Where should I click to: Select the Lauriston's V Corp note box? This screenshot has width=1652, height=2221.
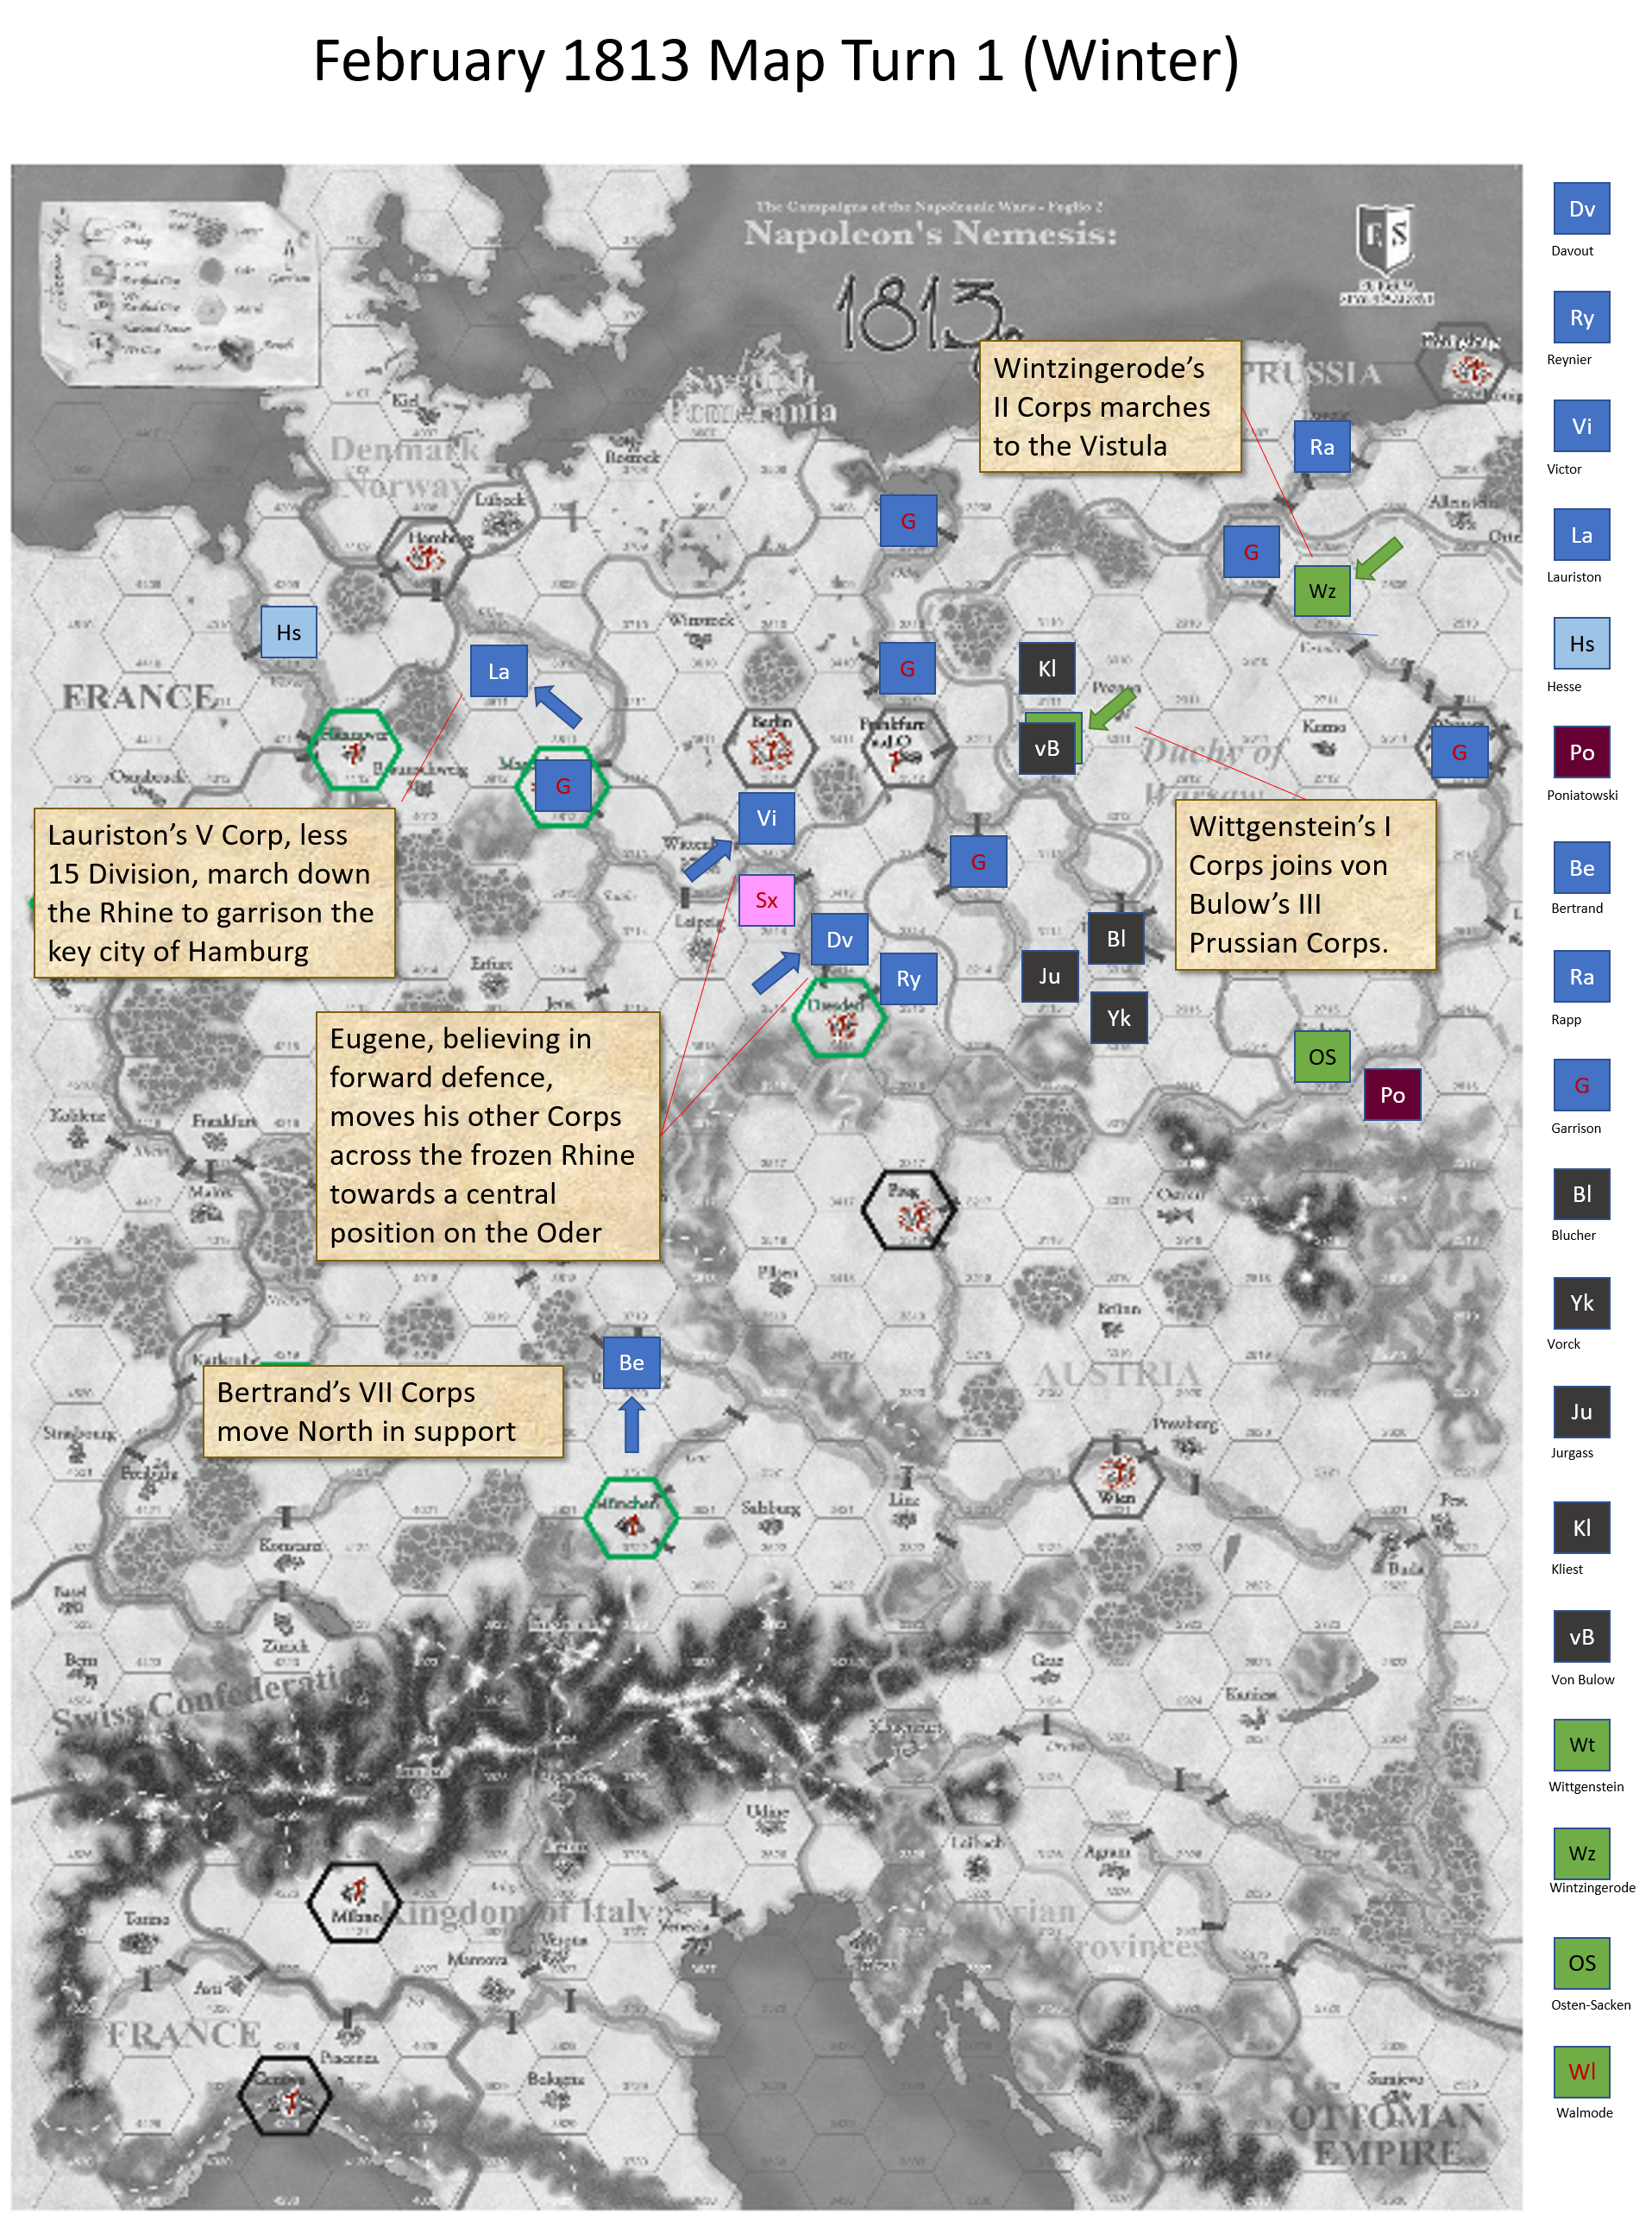[214, 893]
